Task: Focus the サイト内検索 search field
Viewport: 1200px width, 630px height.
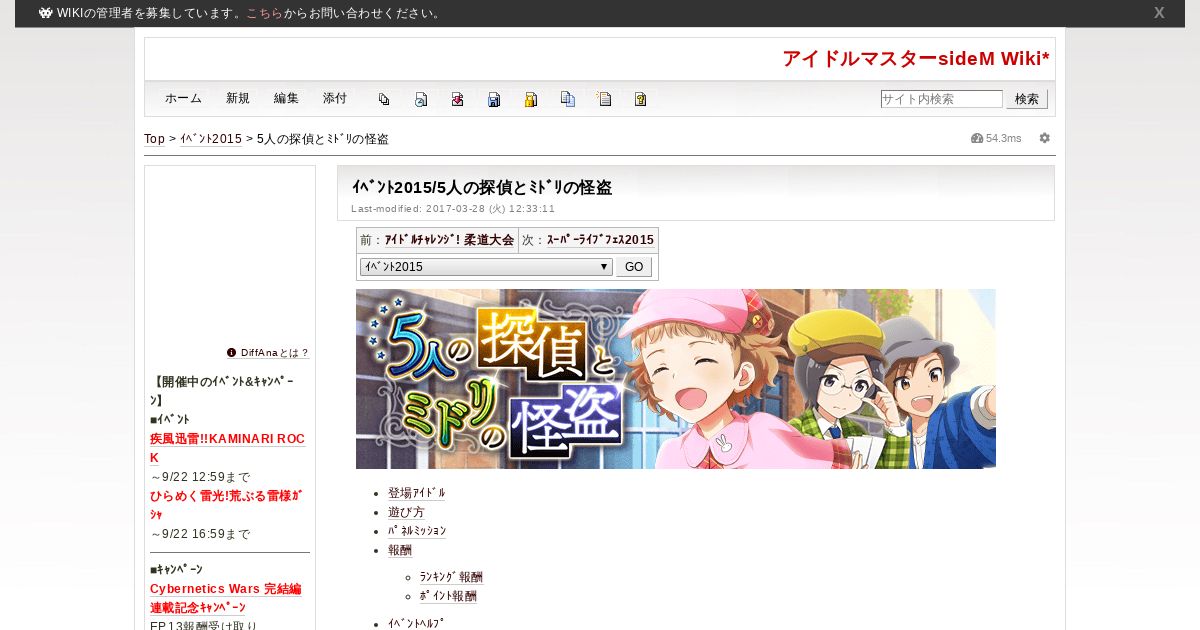Action: click(941, 99)
